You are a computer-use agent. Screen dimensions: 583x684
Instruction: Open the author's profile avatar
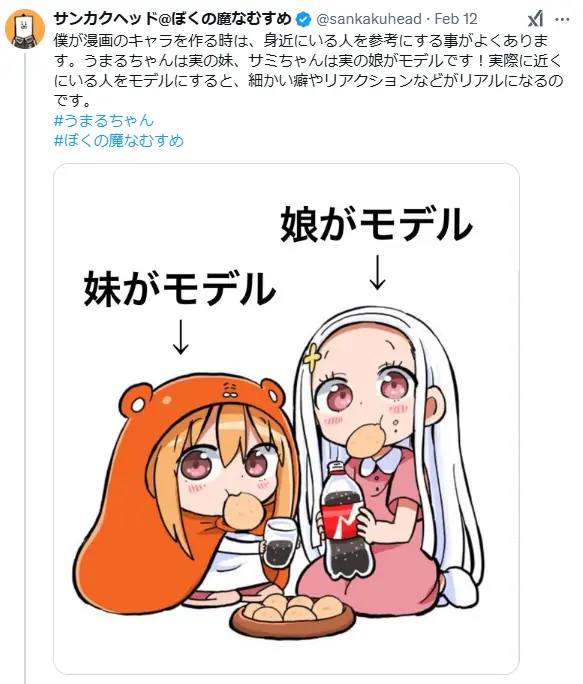pos(24,29)
